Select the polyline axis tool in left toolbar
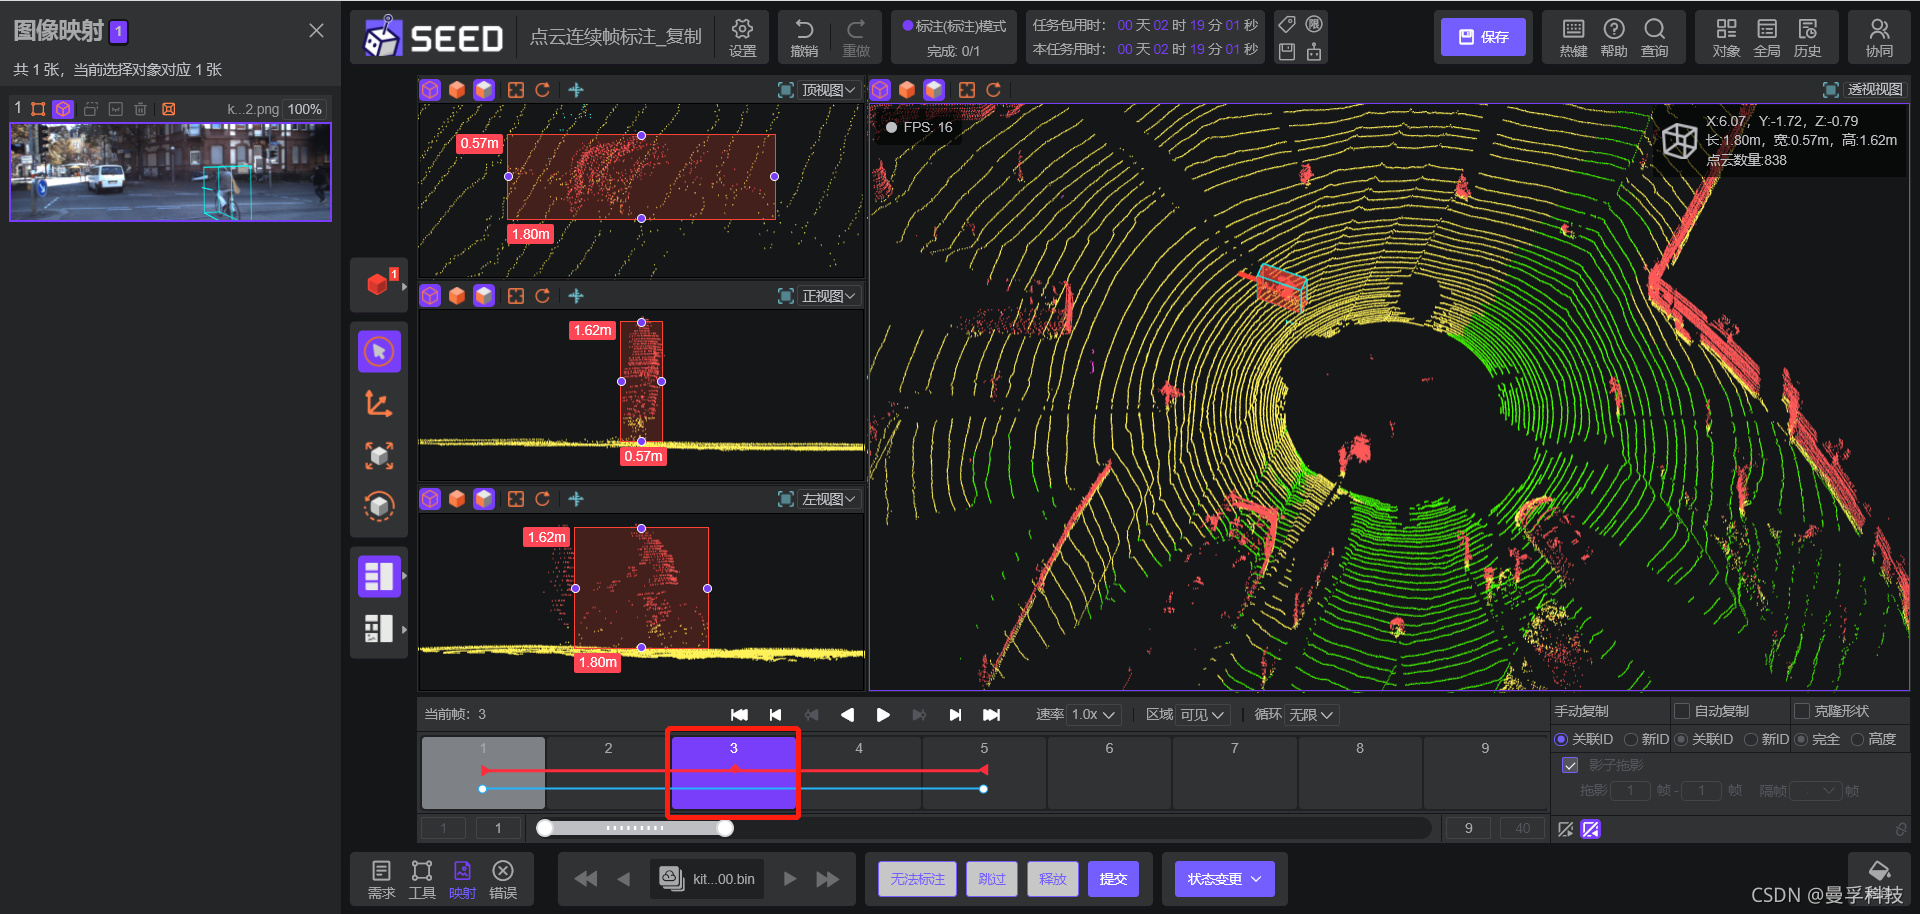The image size is (1920, 914). coord(379,404)
